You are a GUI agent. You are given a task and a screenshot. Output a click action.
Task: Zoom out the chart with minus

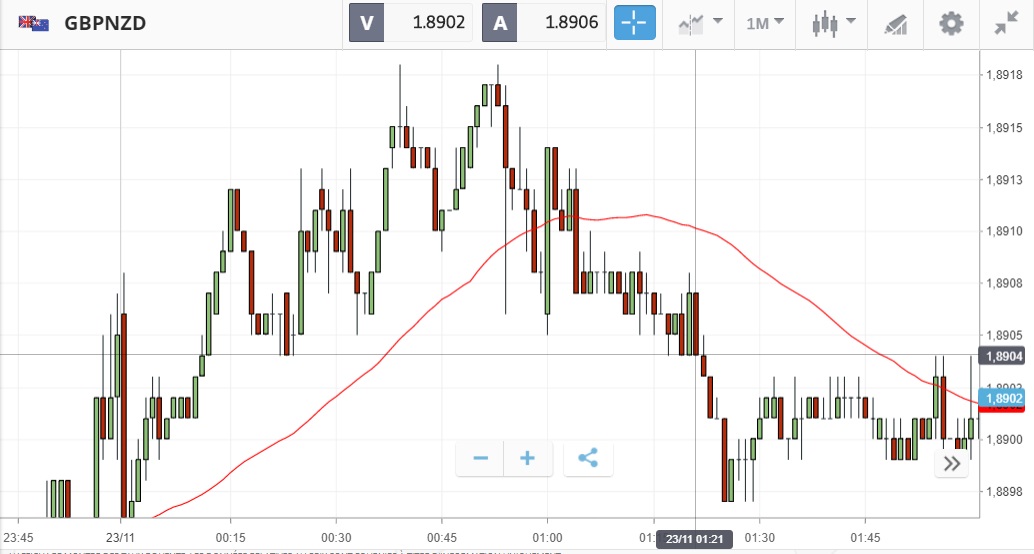click(481, 459)
